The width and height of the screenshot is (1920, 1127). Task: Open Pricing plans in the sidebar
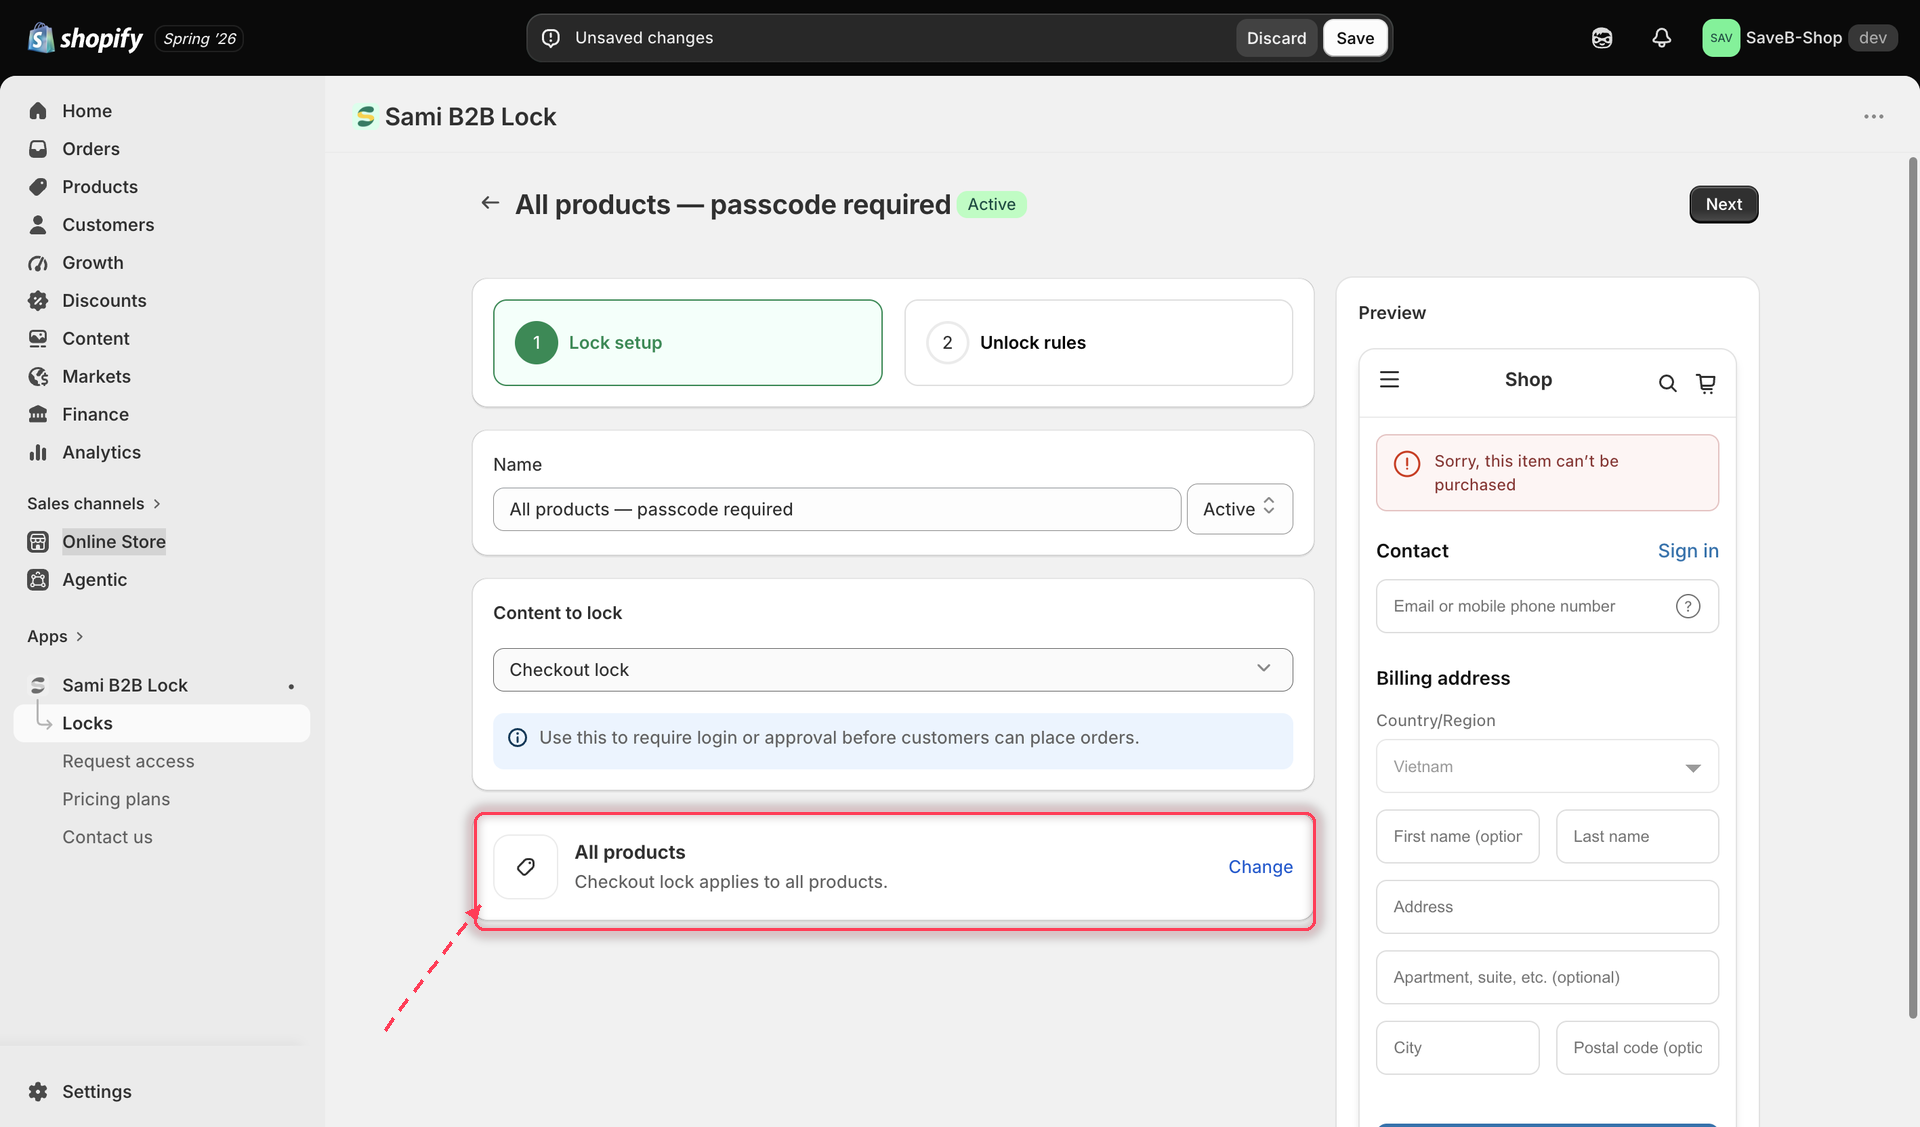(x=116, y=800)
